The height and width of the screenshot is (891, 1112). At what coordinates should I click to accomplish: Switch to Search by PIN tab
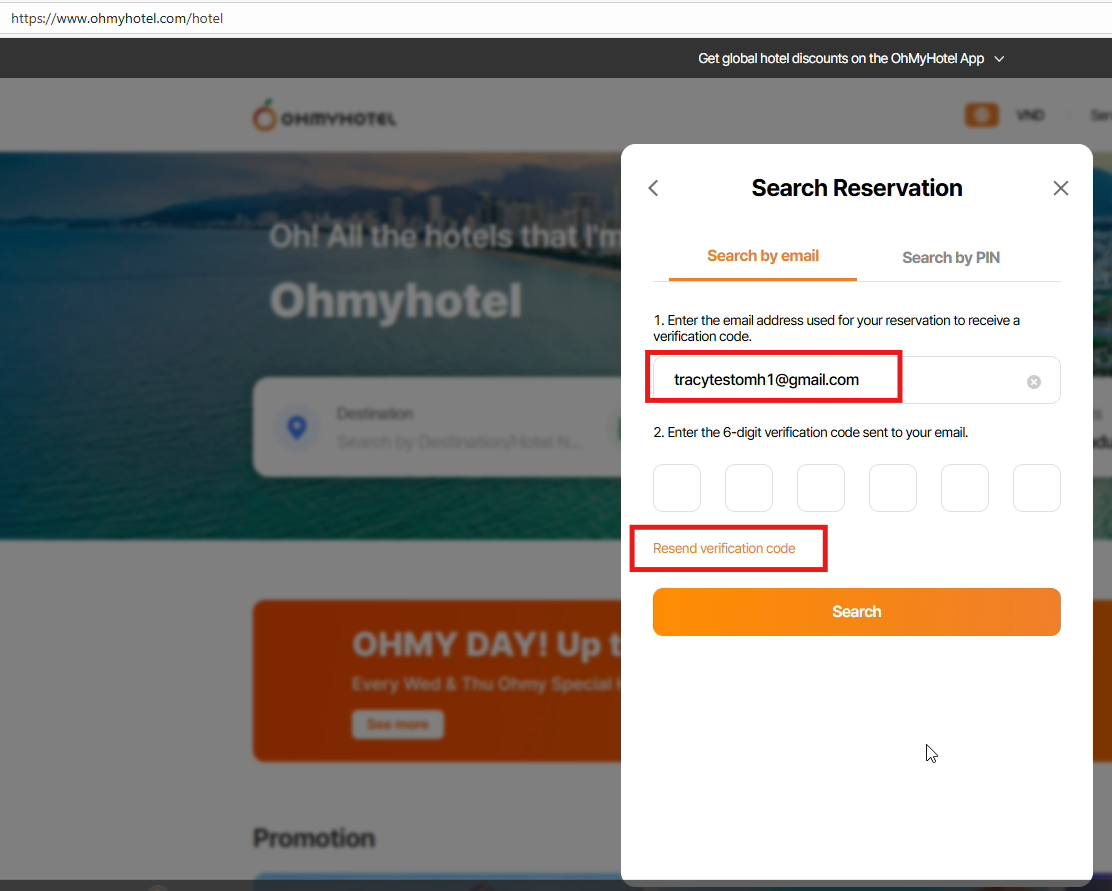(951, 258)
